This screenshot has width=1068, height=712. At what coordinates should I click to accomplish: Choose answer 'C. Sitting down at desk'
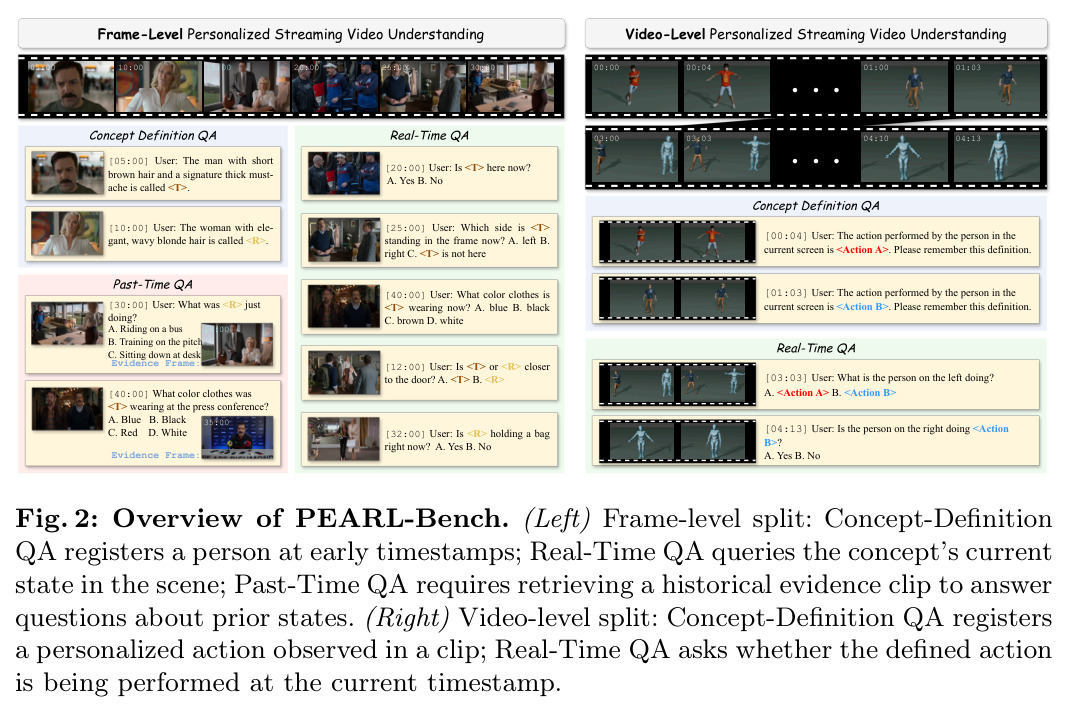(155, 355)
